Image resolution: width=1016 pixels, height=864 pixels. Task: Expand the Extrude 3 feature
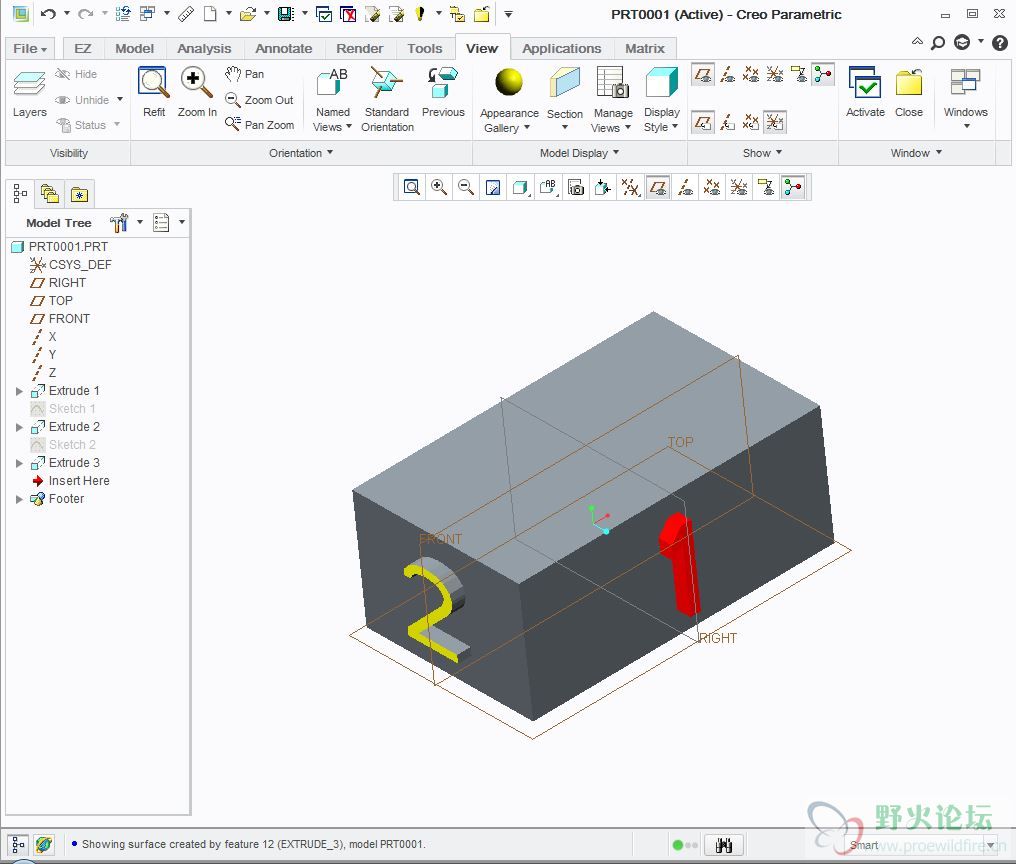(19, 463)
